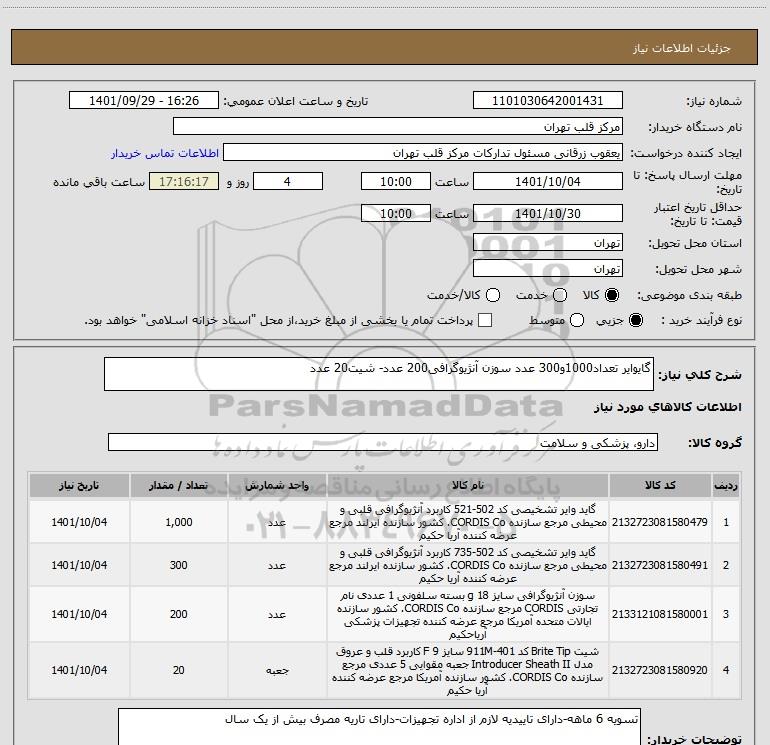Click product code 2132723081580491
770x745 pixels.
pos(660,565)
